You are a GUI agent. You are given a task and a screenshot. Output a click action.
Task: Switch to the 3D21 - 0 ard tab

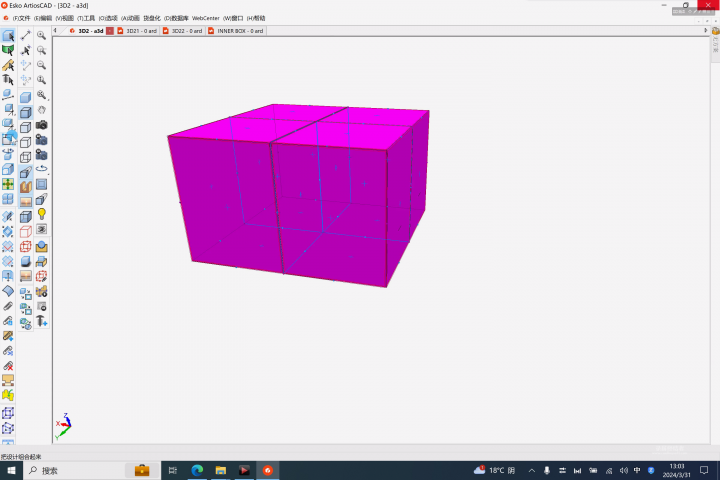coord(140,31)
